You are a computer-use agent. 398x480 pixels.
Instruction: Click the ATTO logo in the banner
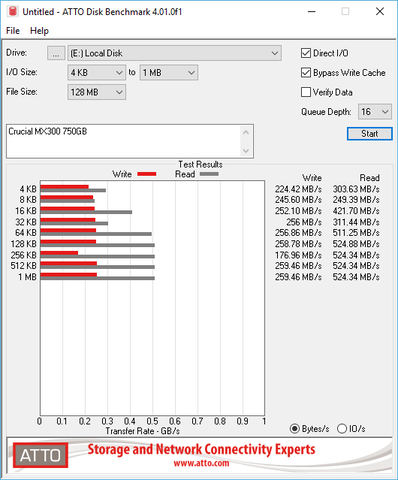(40, 455)
